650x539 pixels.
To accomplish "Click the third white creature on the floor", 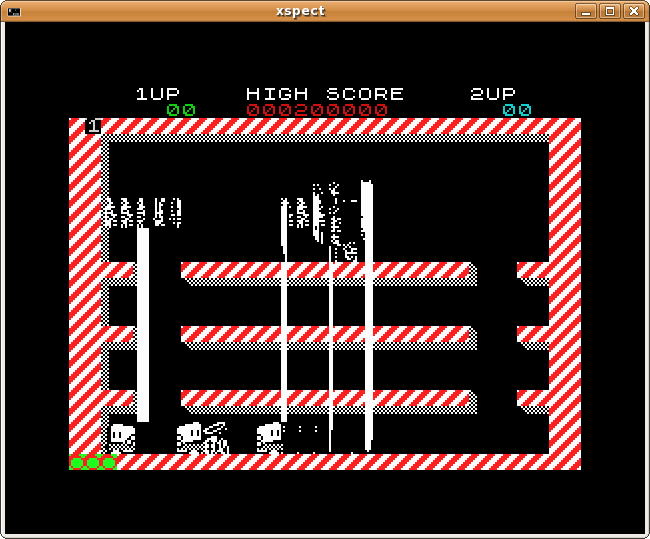I will 269,437.
